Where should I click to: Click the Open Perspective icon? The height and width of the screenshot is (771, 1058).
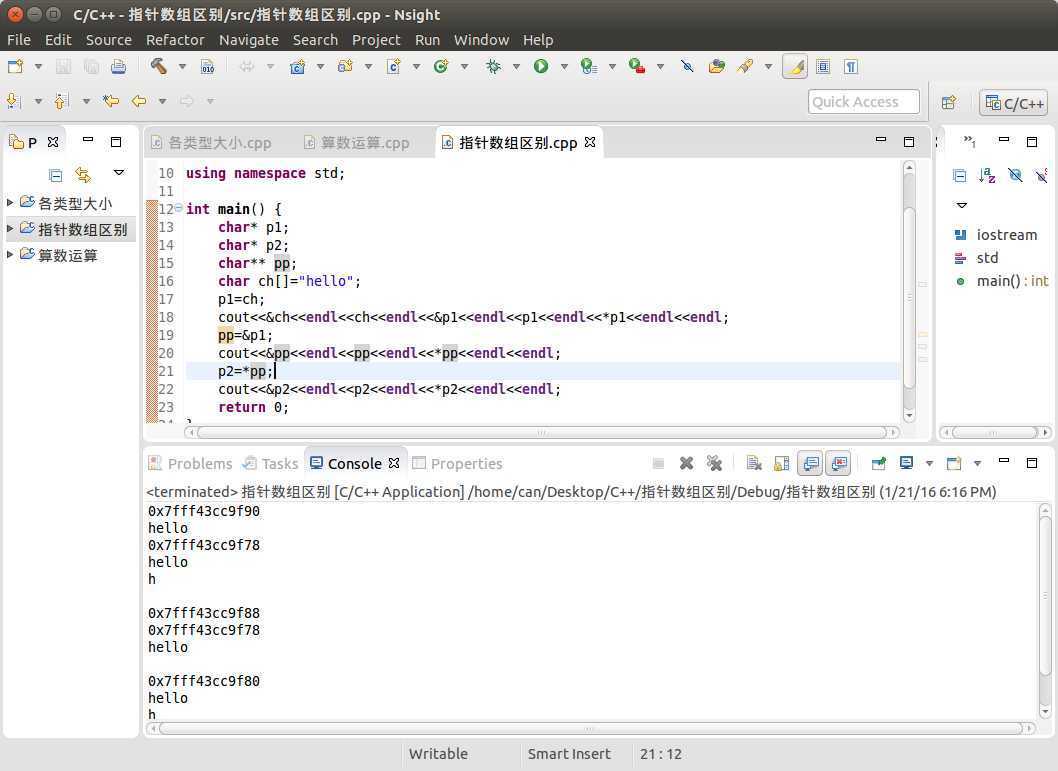(x=949, y=102)
